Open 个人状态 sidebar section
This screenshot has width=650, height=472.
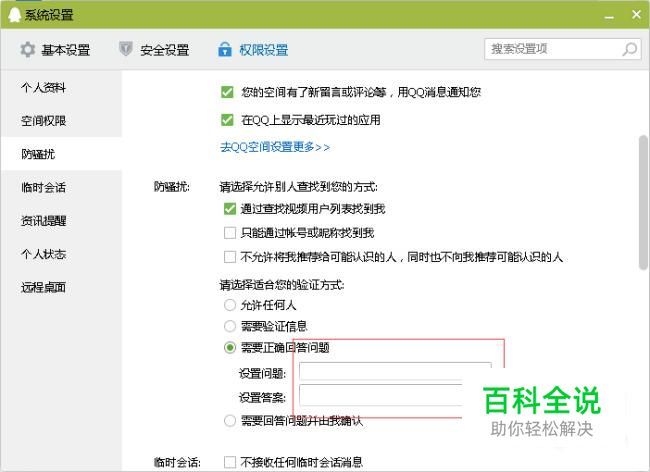click(61, 254)
